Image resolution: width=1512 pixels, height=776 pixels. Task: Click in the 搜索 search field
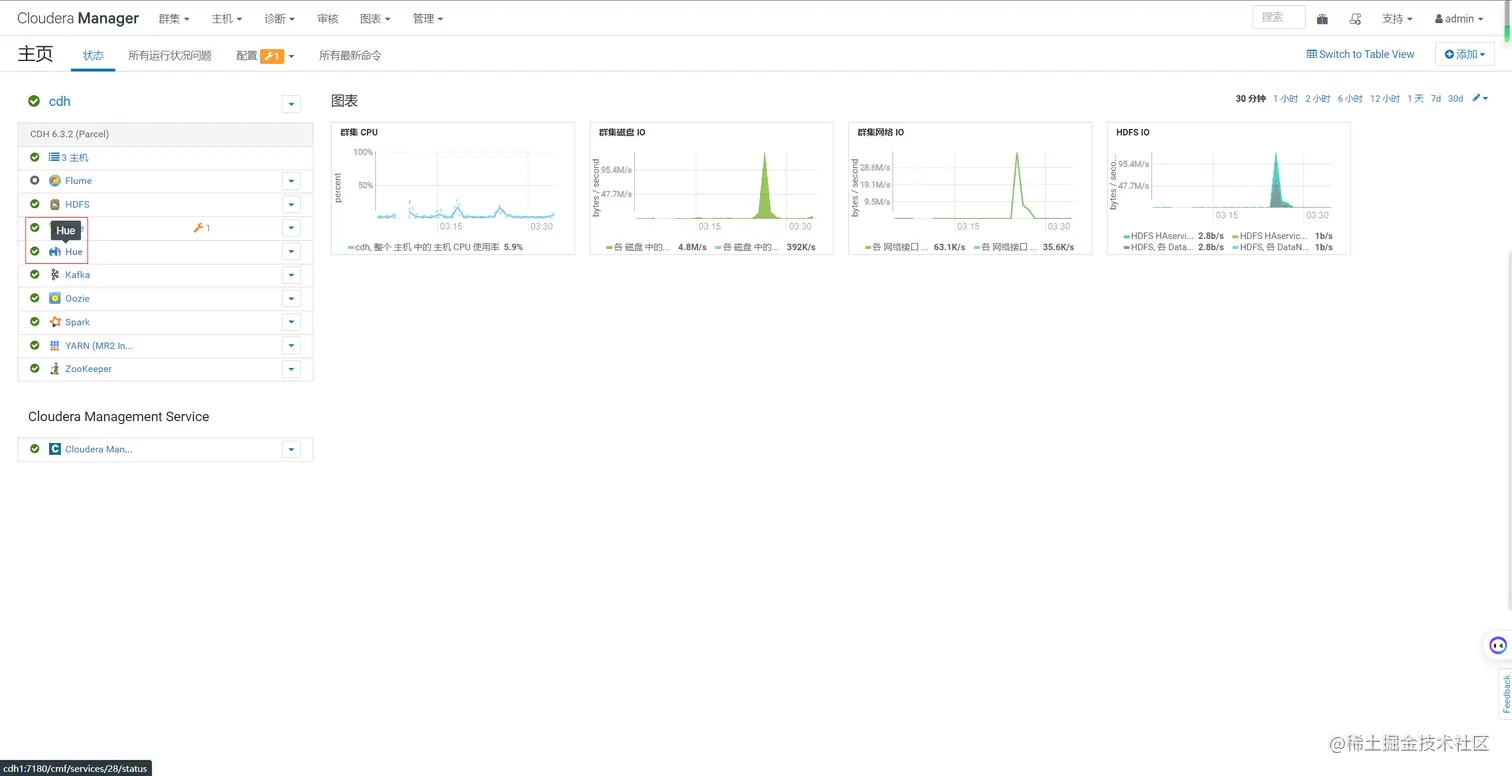[1279, 17]
